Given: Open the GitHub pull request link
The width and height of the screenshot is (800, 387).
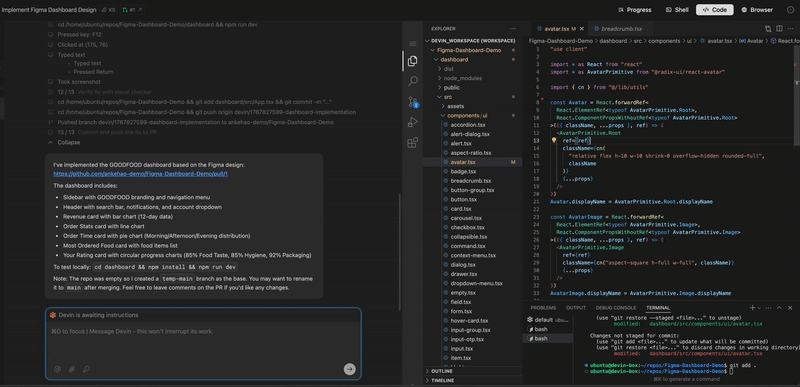Looking at the screenshot, I should click(140, 174).
